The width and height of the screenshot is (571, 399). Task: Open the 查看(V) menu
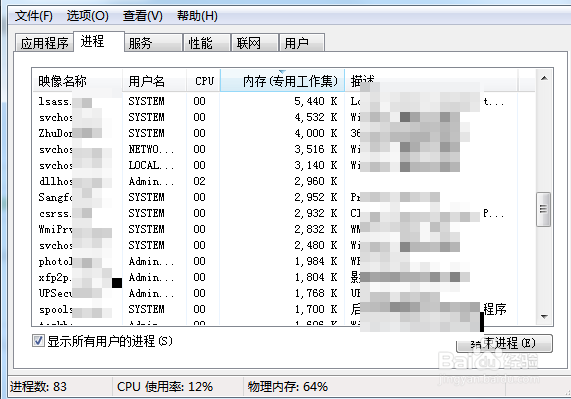[x=142, y=16]
